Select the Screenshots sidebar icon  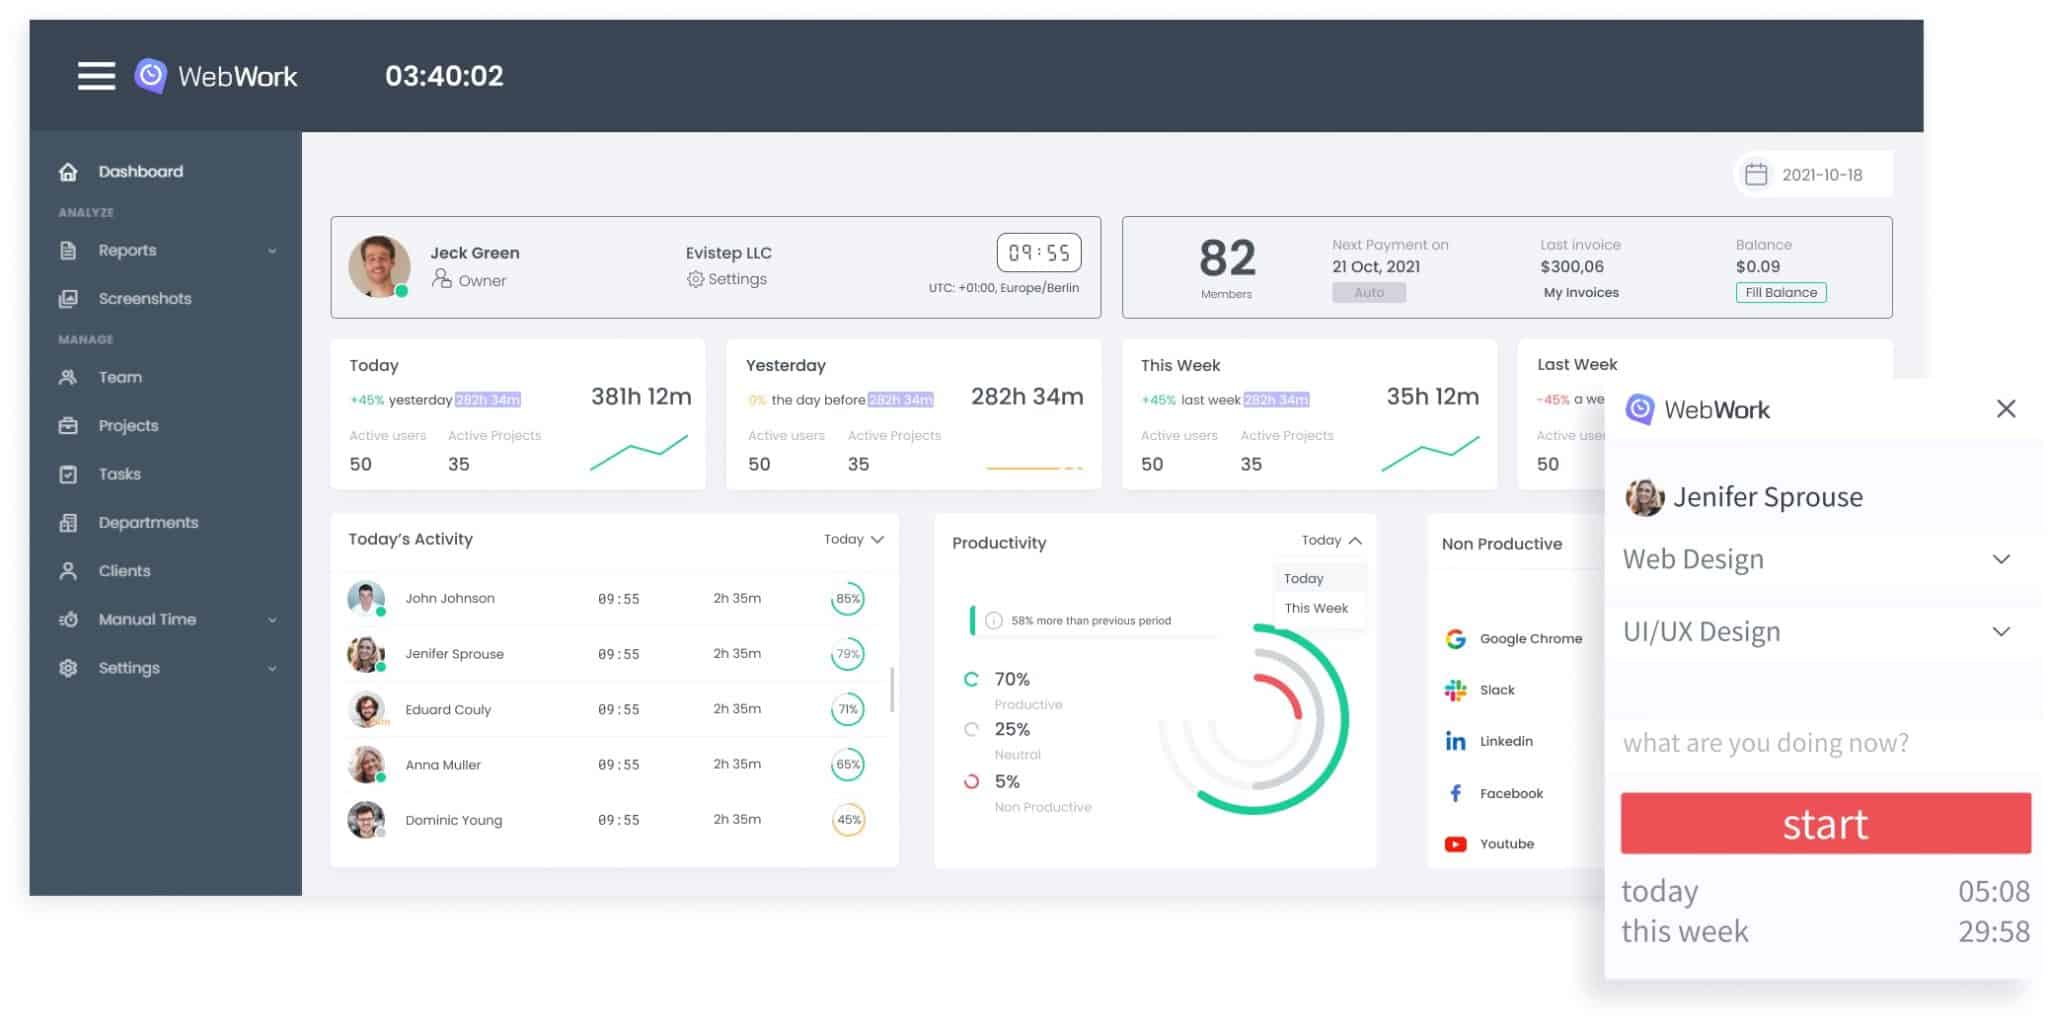point(68,298)
